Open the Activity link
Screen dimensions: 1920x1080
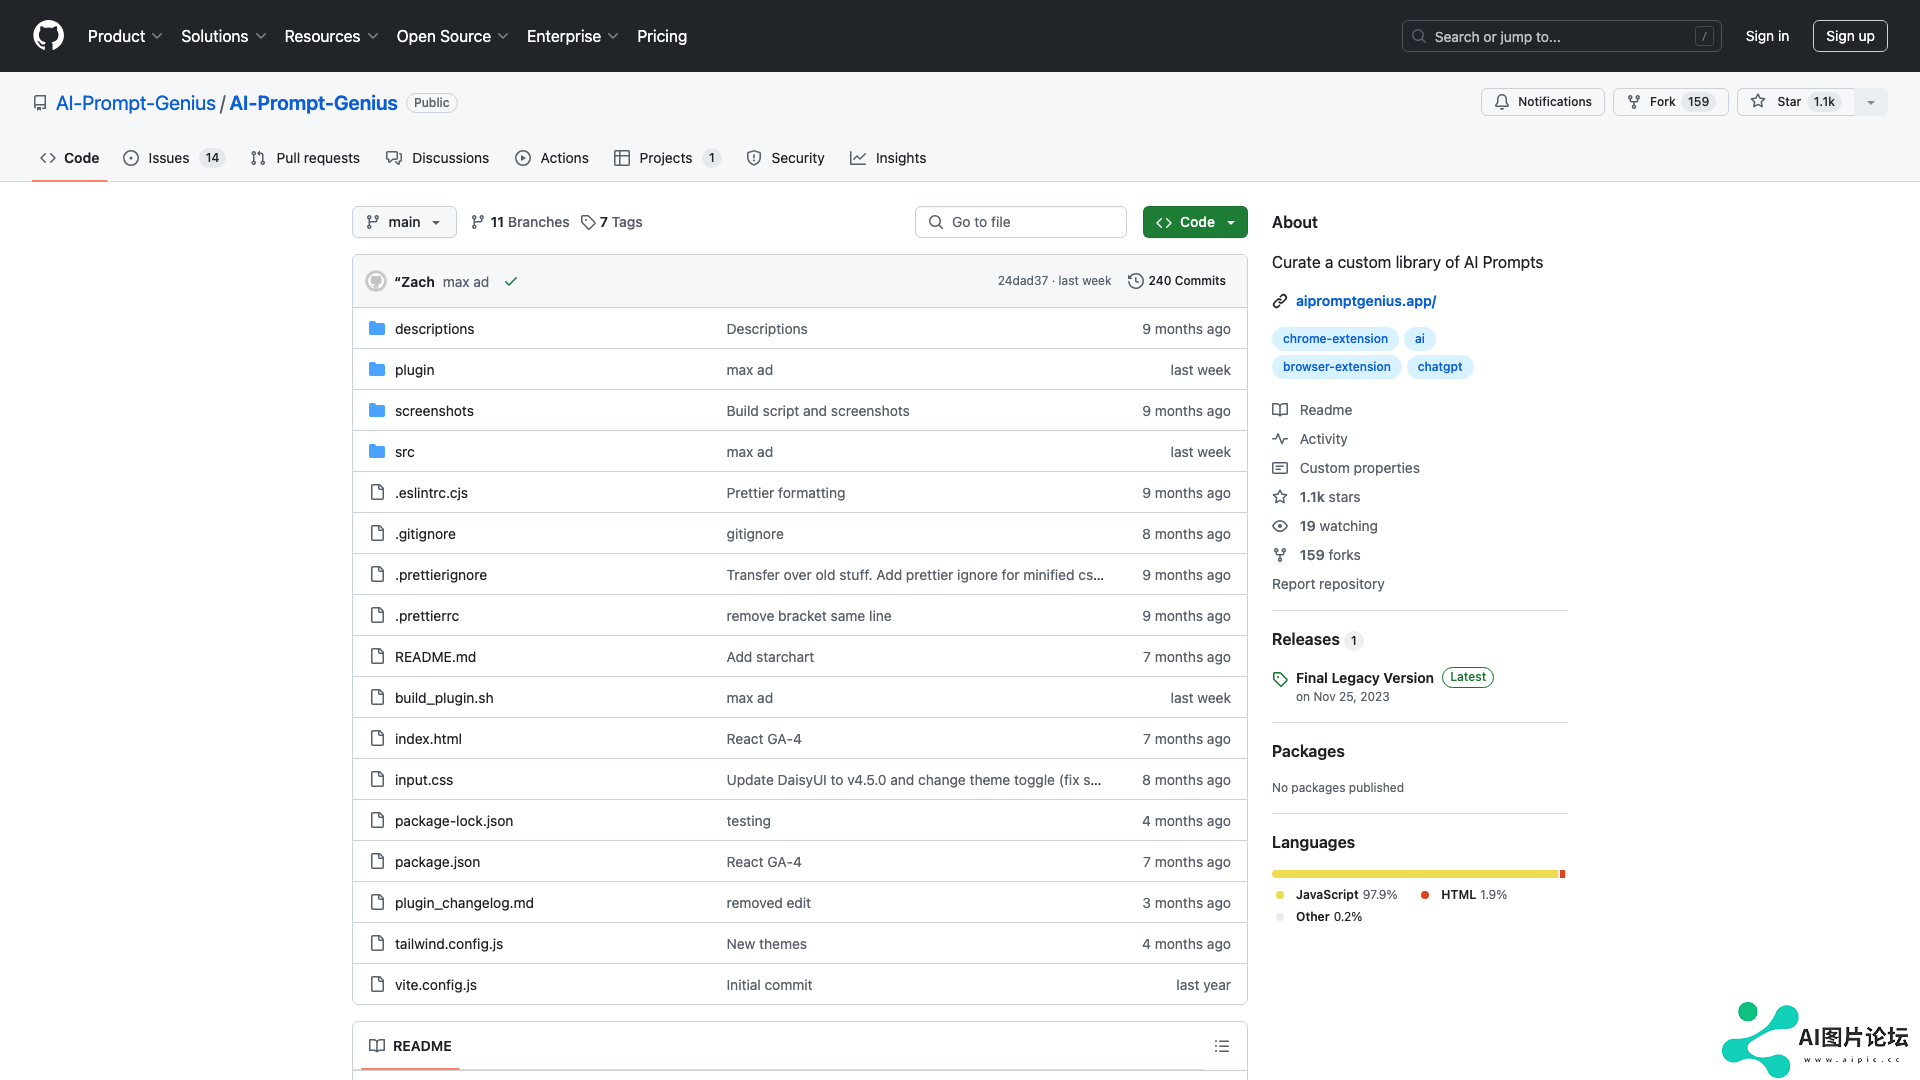[x=1310, y=439]
